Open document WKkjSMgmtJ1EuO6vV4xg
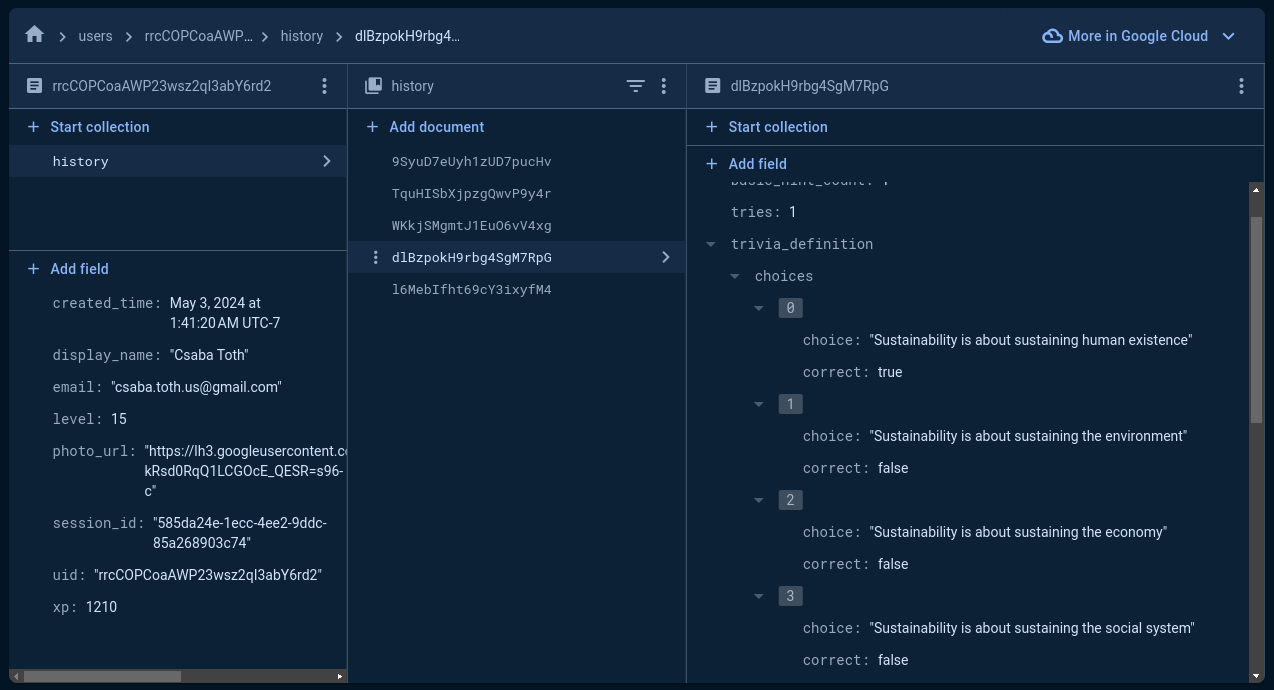 471,225
